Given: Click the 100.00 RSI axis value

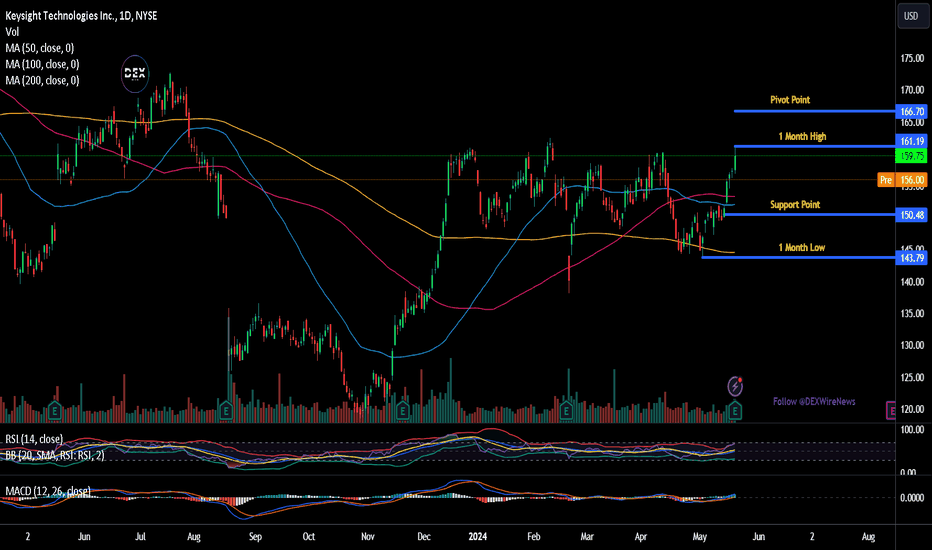Looking at the screenshot, I should pyautogui.click(x=912, y=429).
